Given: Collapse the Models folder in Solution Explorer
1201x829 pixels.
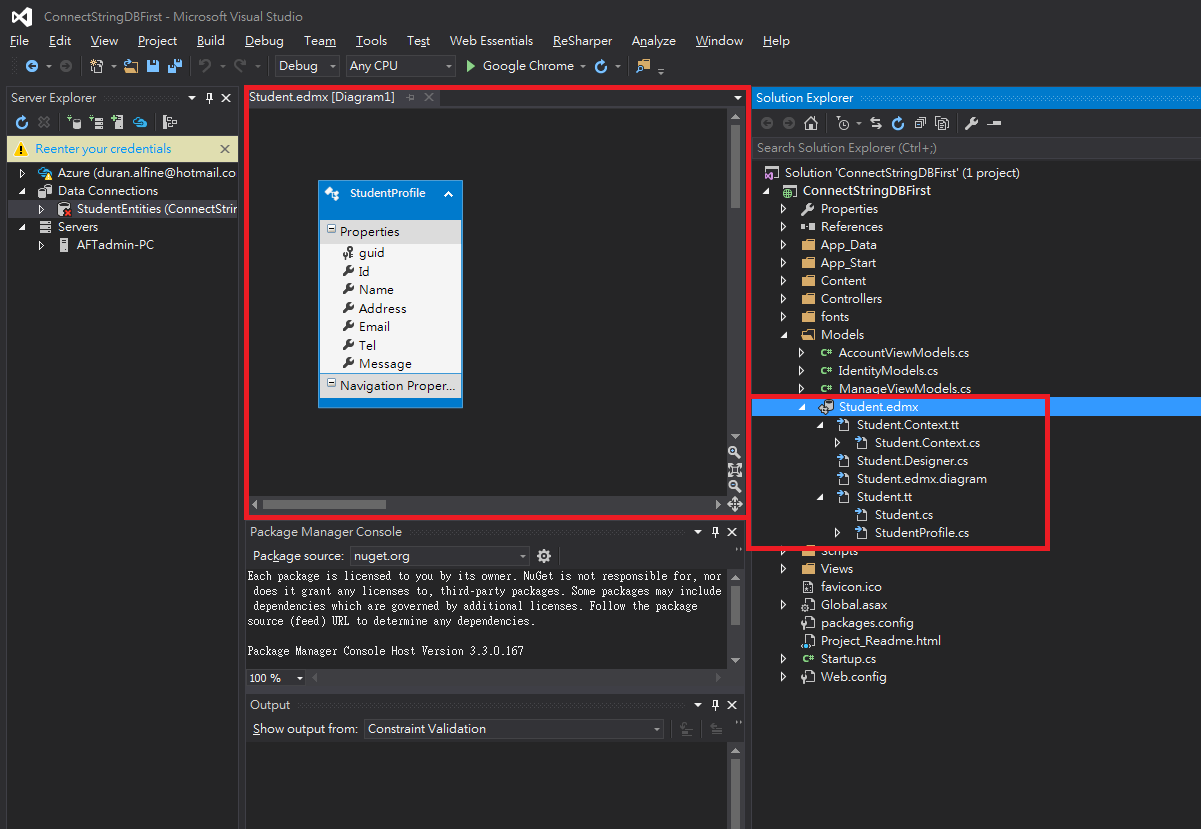Looking at the screenshot, I should pos(784,335).
